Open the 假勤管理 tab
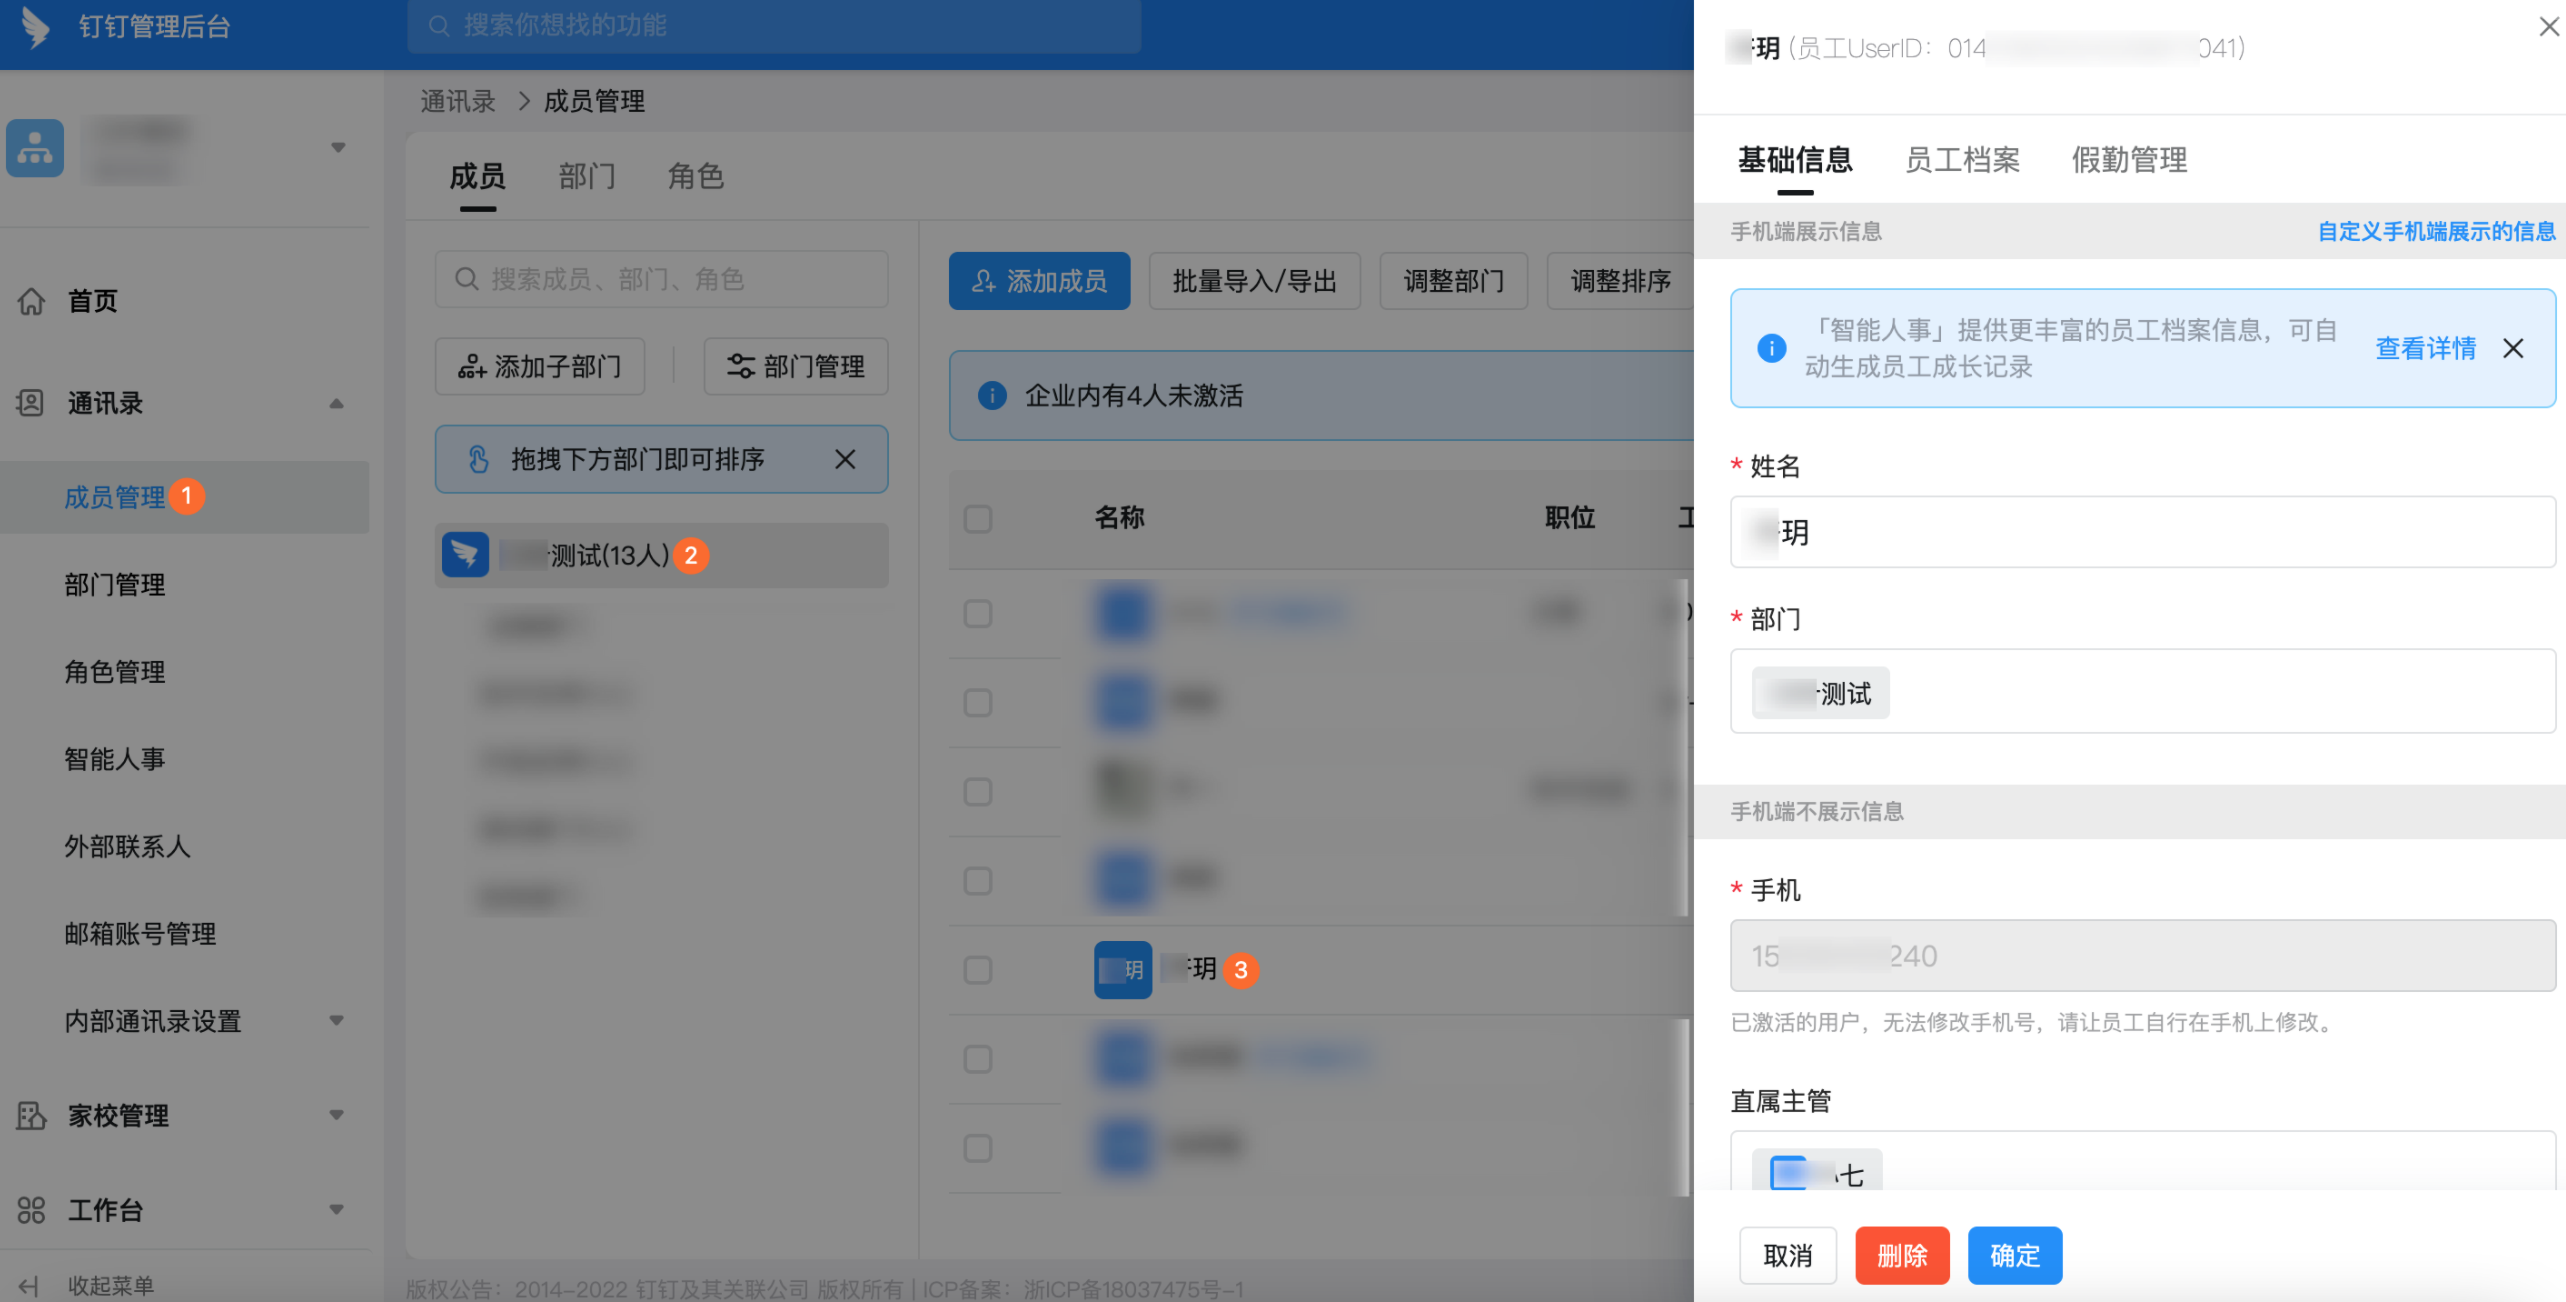The width and height of the screenshot is (2566, 1302). click(x=2129, y=160)
